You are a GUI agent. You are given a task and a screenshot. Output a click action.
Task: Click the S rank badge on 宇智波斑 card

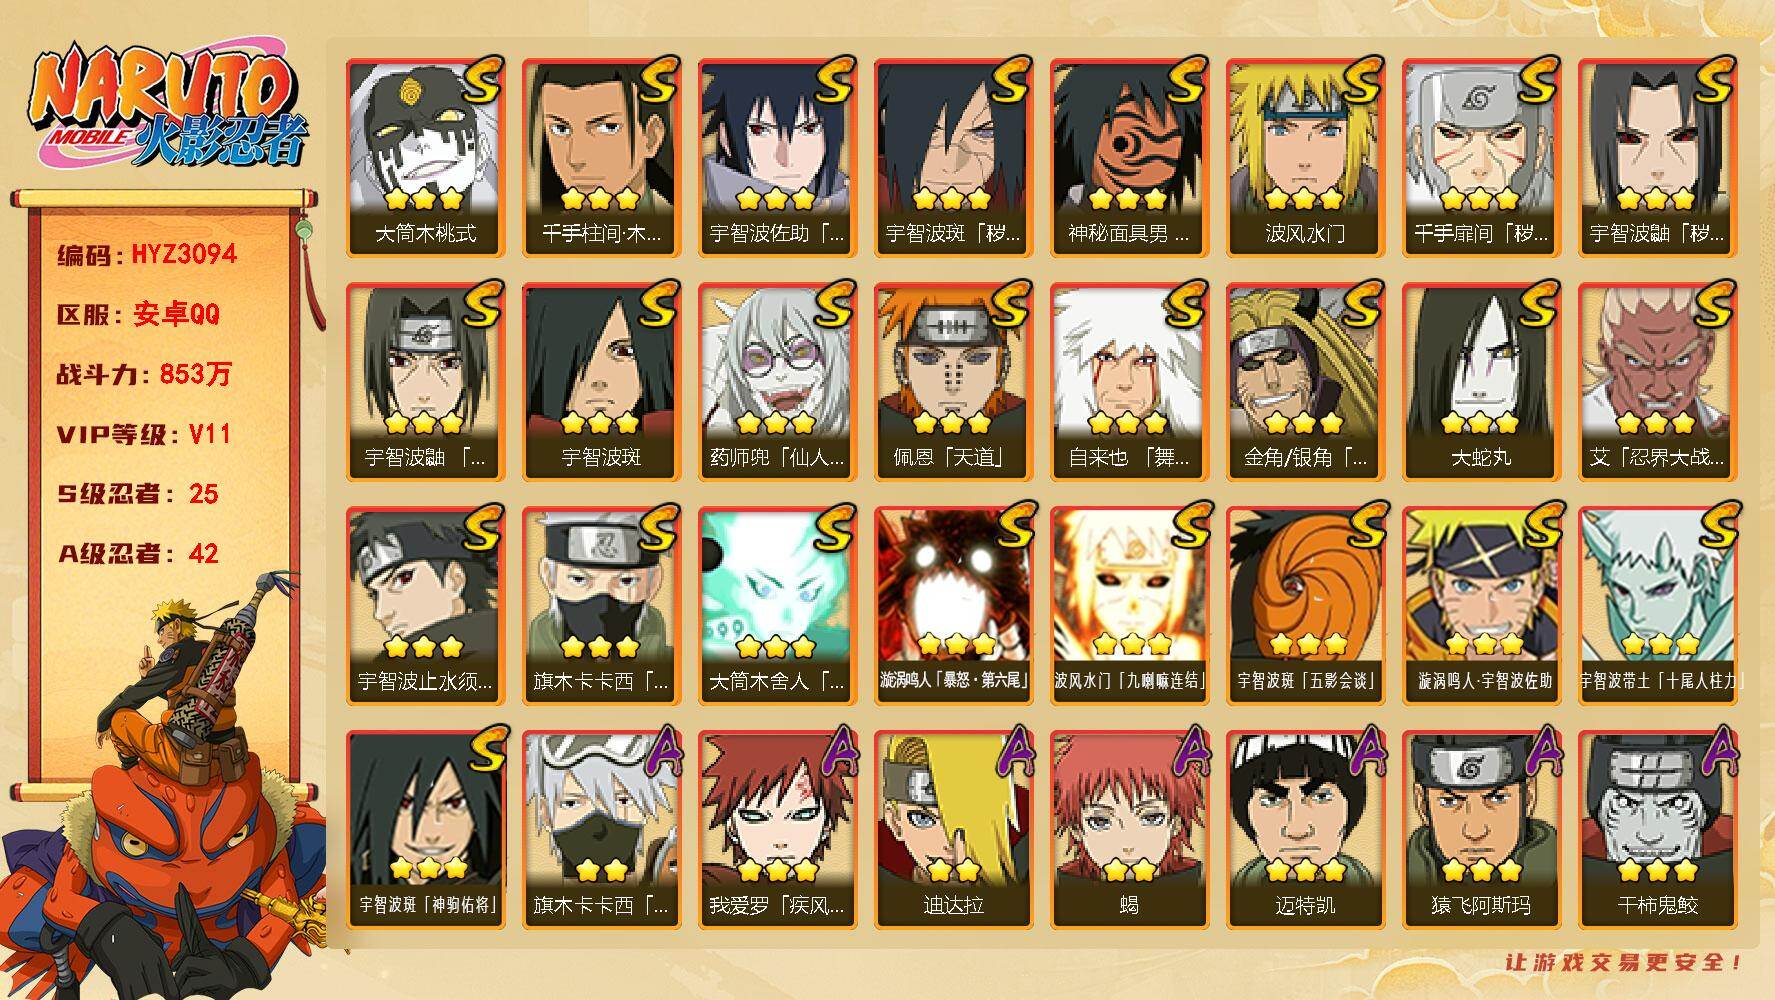(659, 303)
